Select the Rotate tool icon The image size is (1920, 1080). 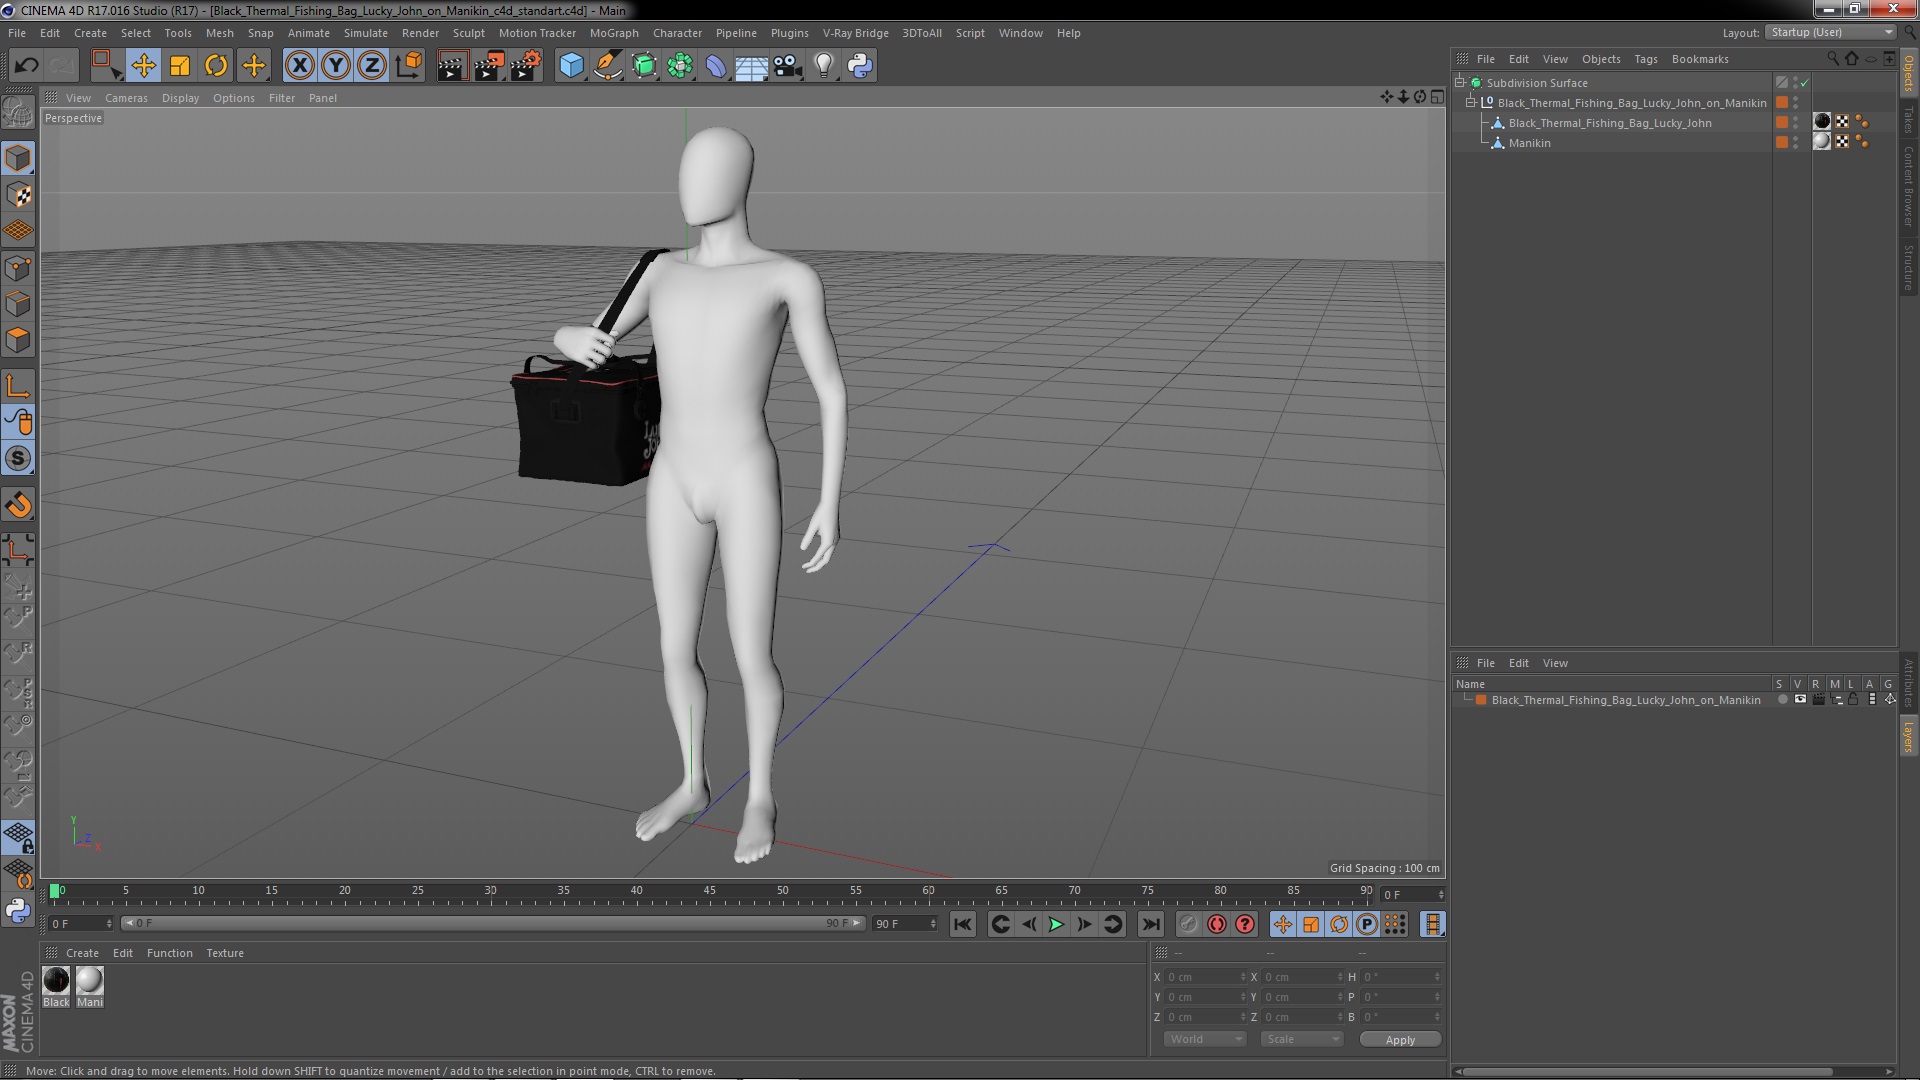[216, 66]
